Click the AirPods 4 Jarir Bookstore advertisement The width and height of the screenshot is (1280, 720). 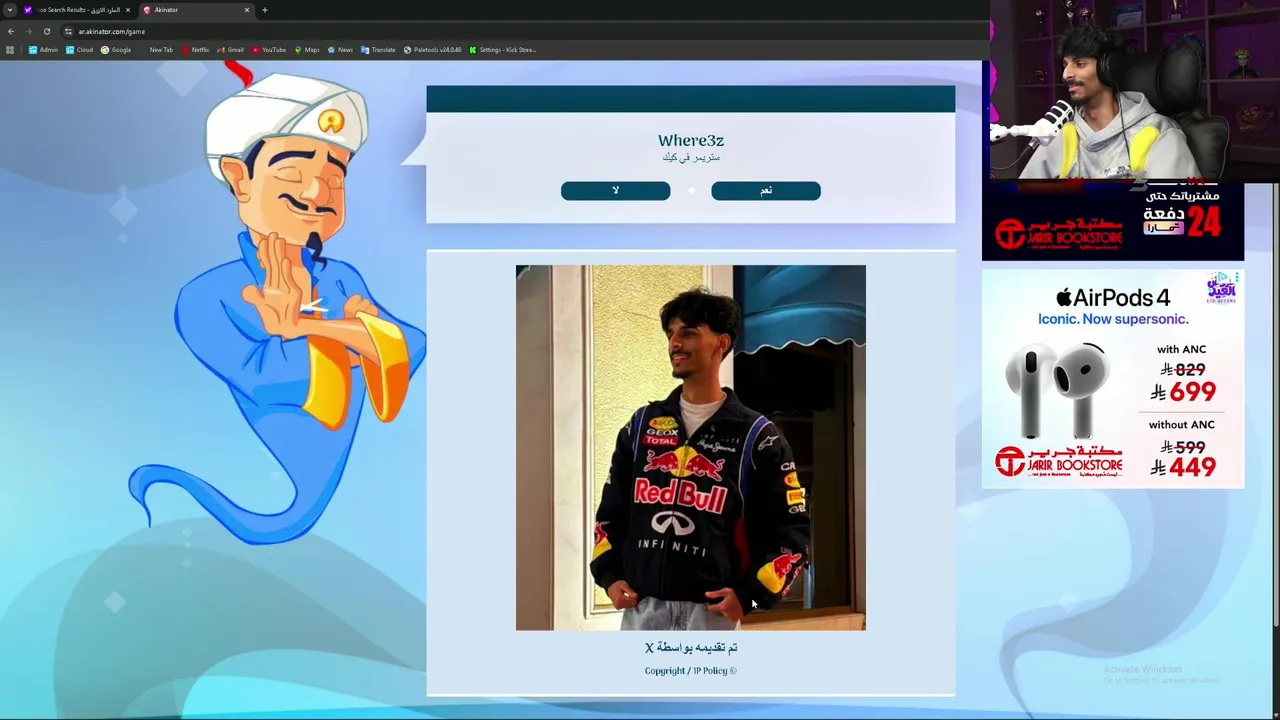click(1112, 378)
